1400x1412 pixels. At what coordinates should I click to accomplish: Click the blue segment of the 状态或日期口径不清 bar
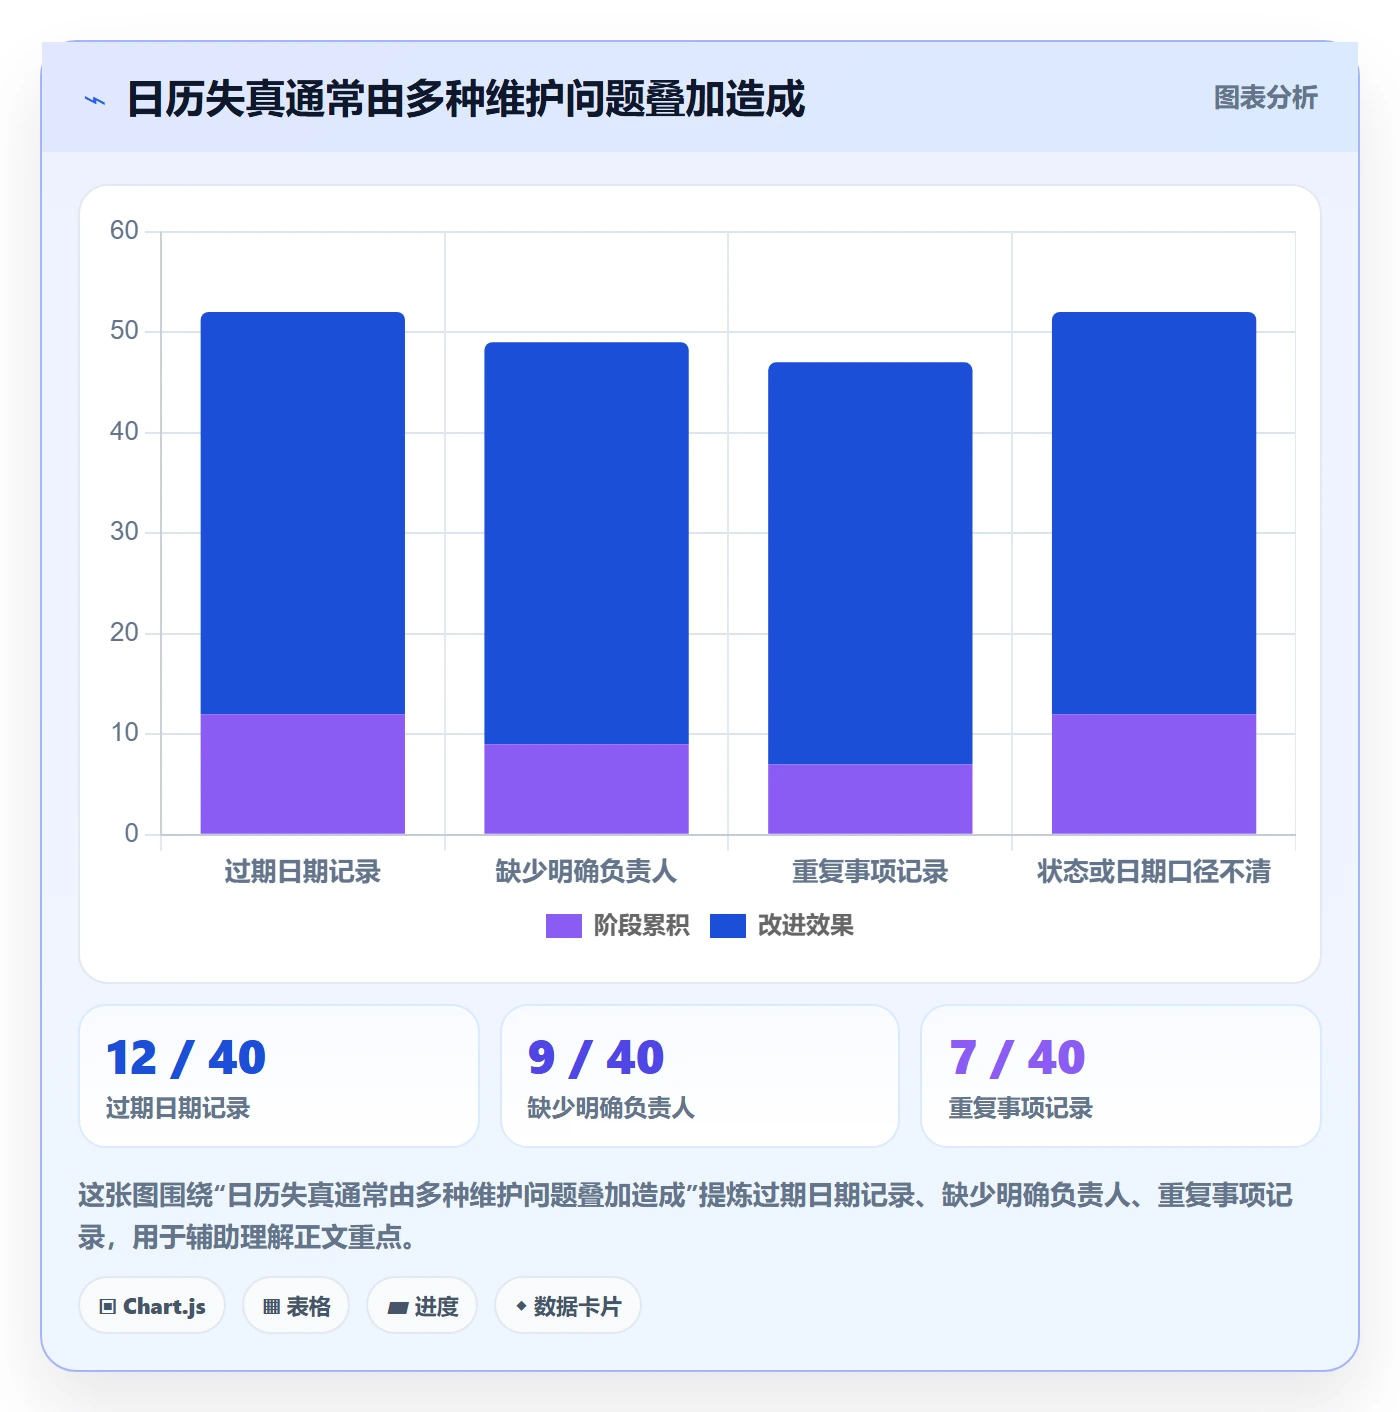click(x=1154, y=513)
